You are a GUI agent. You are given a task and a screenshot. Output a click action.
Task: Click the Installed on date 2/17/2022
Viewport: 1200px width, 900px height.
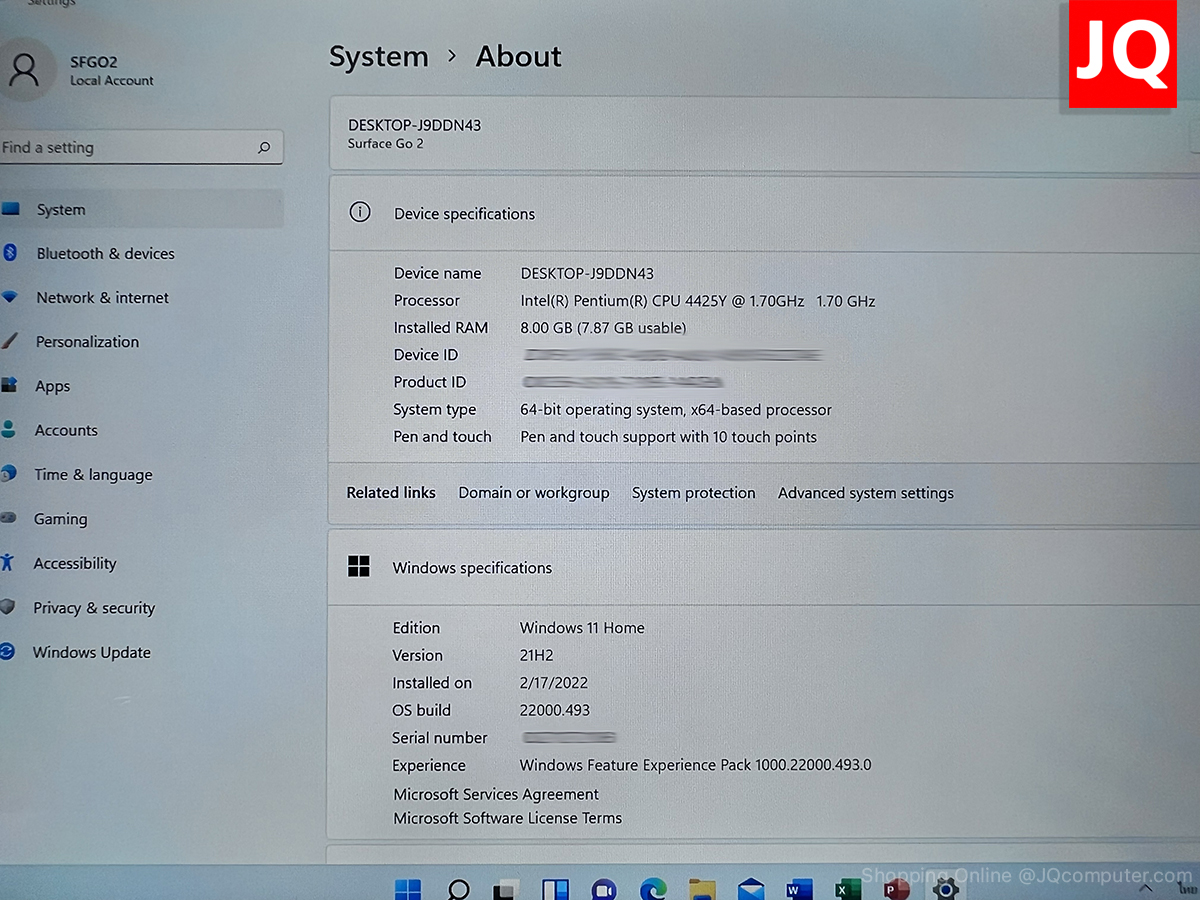pos(554,683)
